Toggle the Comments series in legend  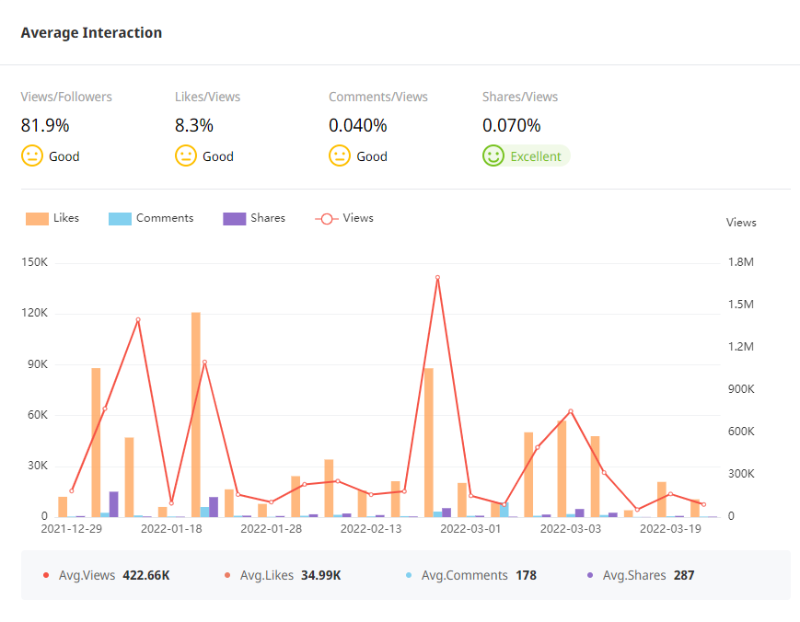click(x=151, y=218)
